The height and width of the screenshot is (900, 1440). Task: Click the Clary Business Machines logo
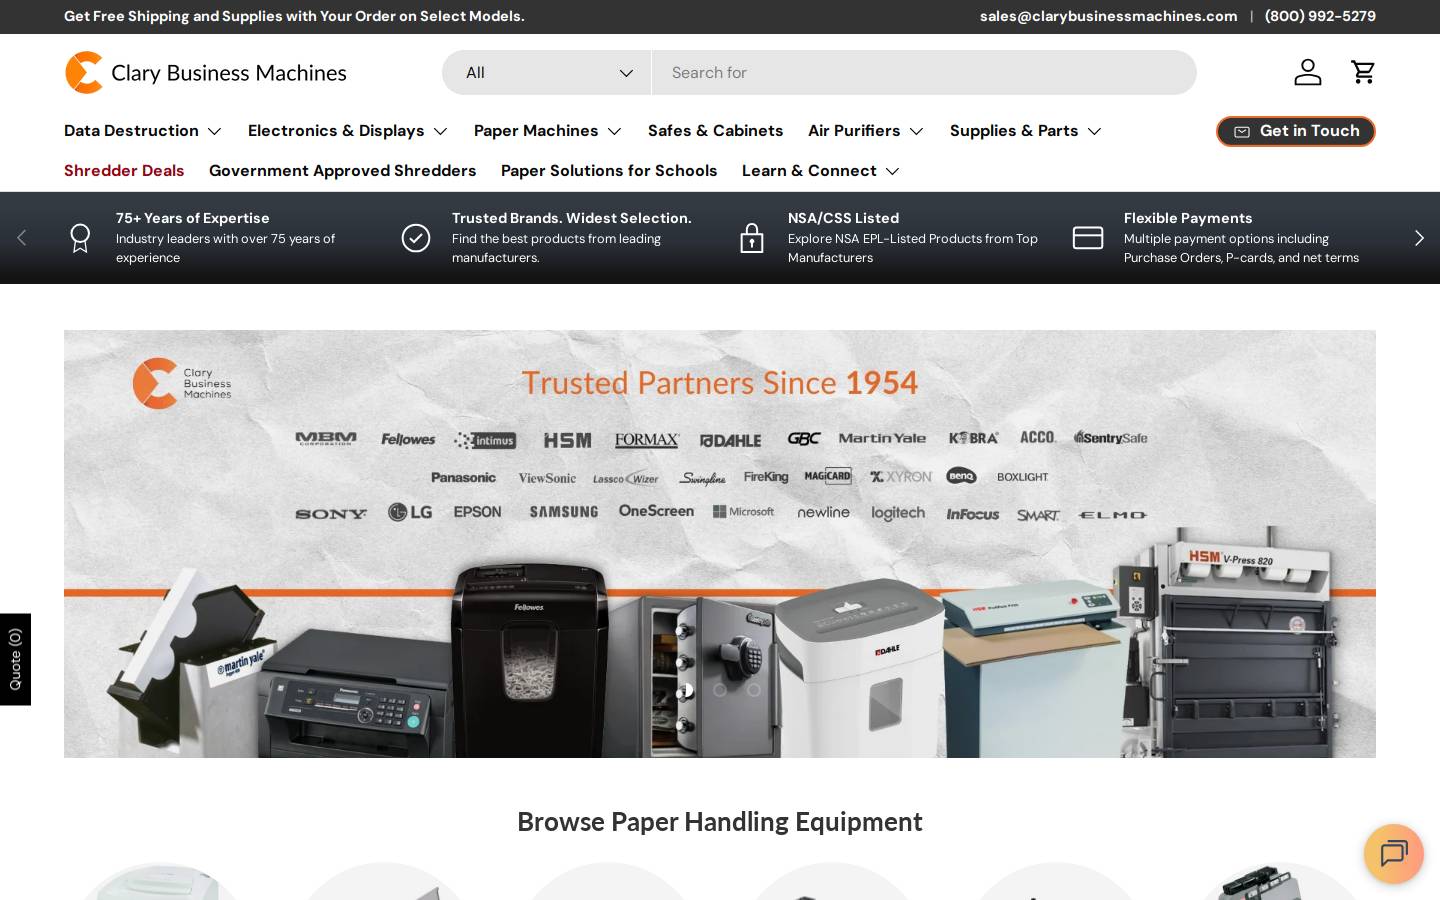pos(206,73)
